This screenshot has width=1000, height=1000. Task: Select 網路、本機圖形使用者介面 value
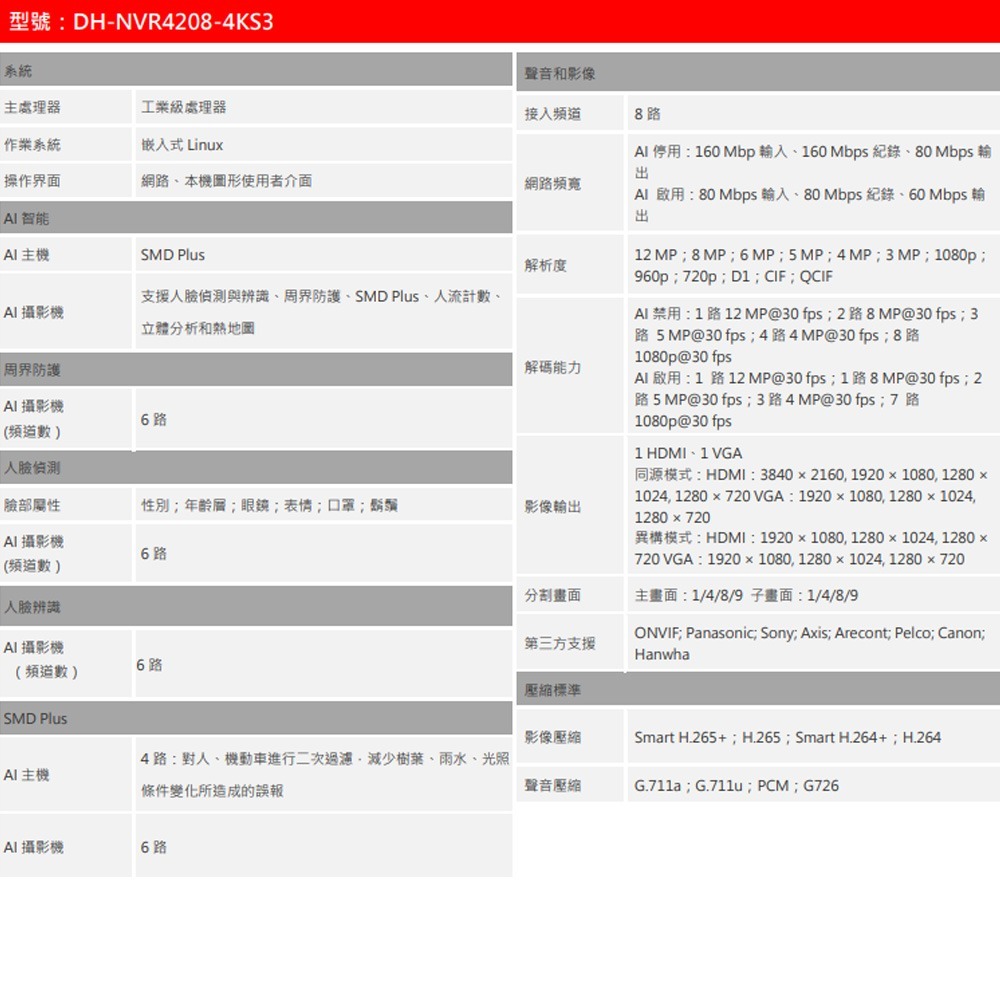point(226,181)
